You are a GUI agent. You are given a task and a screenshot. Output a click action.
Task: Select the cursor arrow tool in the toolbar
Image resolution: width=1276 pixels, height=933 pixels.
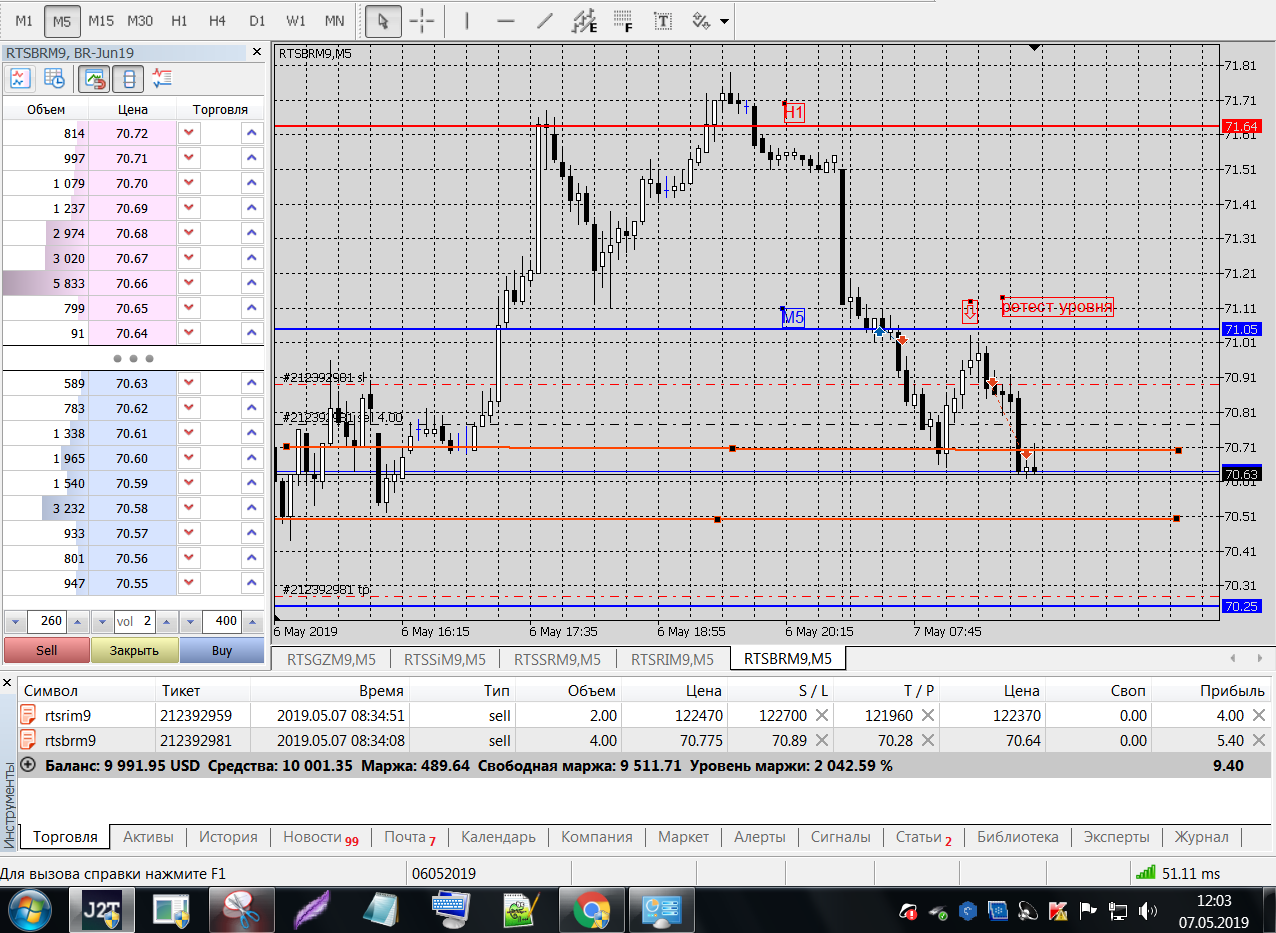pyautogui.click(x=382, y=20)
